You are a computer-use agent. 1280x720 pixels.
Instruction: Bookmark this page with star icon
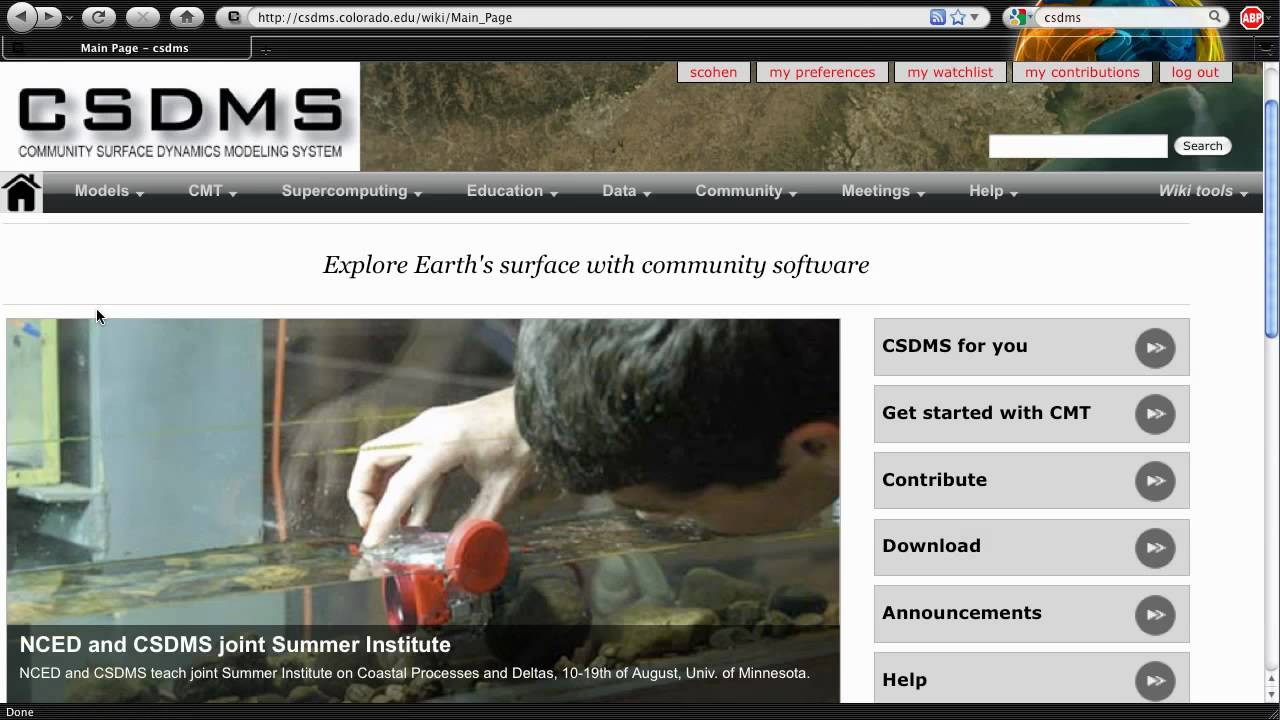[958, 17]
